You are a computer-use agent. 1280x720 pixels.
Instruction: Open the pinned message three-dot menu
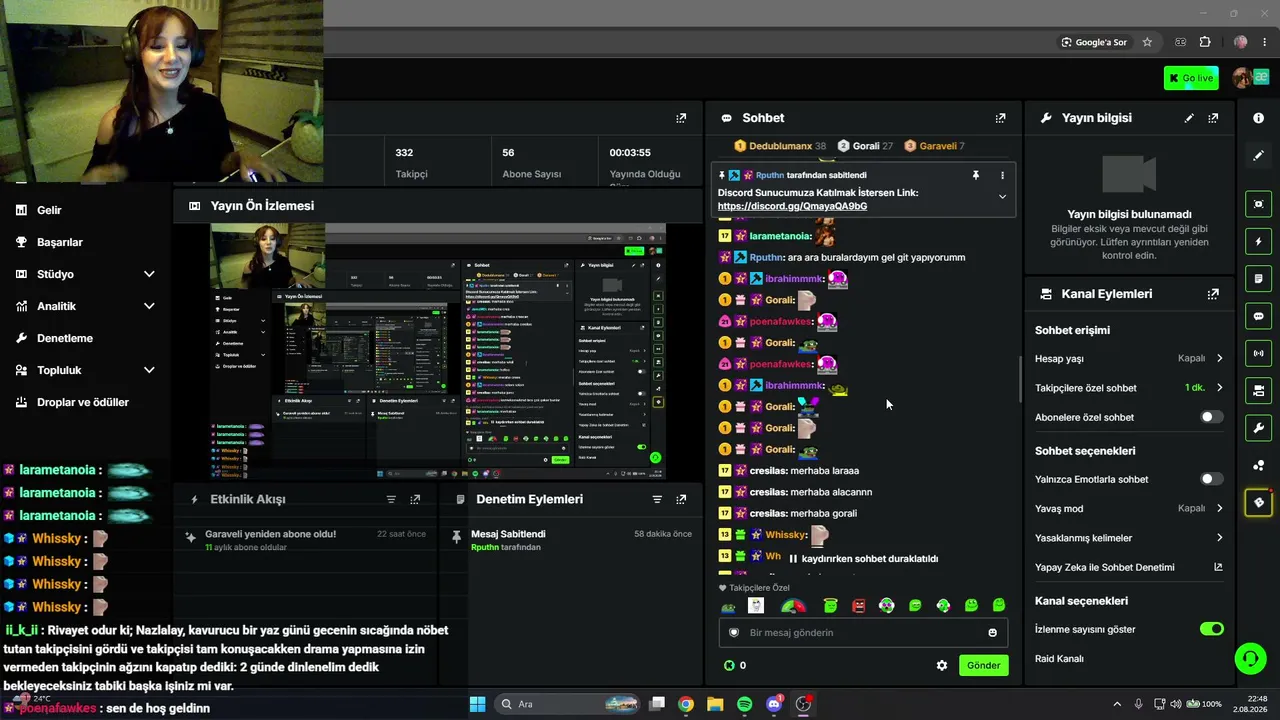(1002, 175)
